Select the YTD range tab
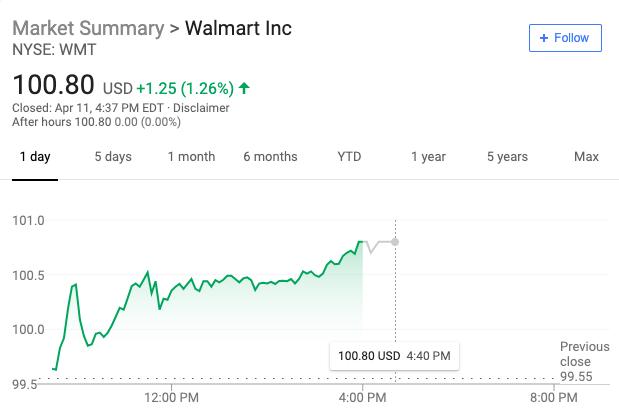Screen dimensions: 619x417 (349, 157)
